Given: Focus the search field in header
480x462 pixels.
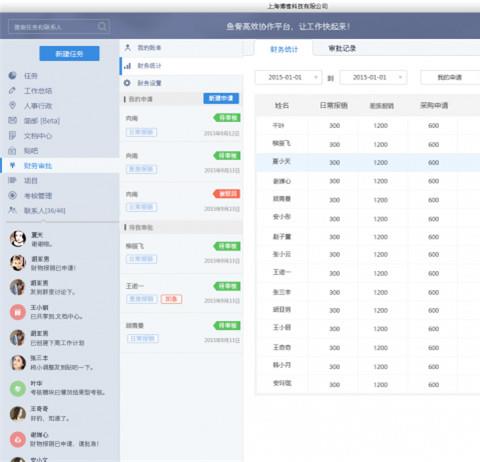Looking at the screenshot, I should coord(59,27).
